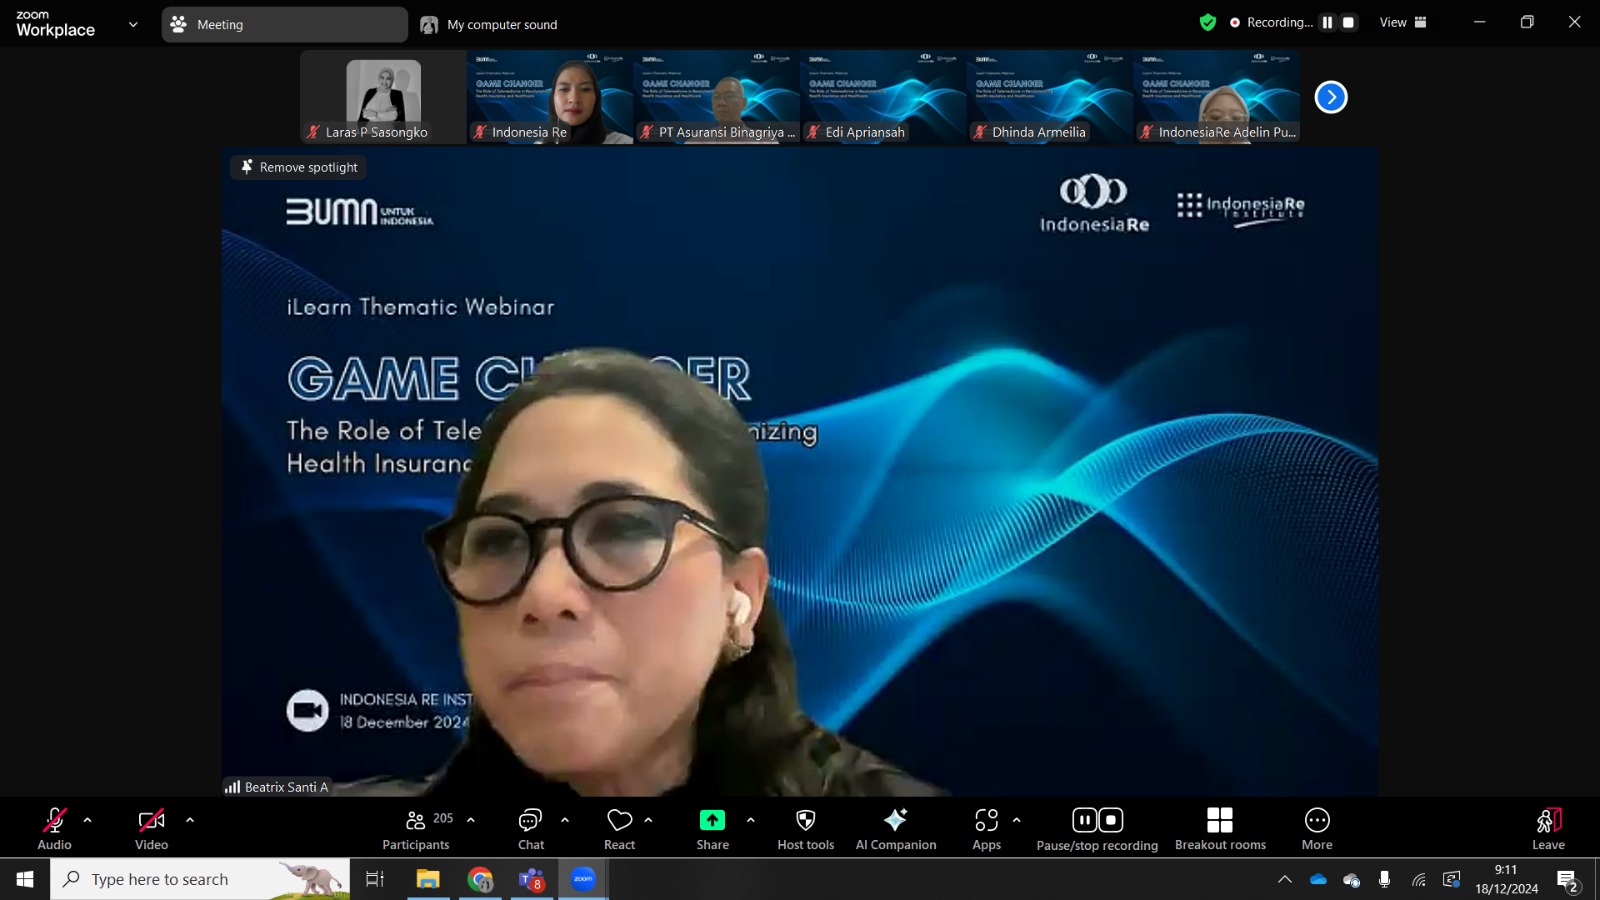Switch to My computer sound tab
1600x900 pixels.
pyautogui.click(x=490, y=24)
